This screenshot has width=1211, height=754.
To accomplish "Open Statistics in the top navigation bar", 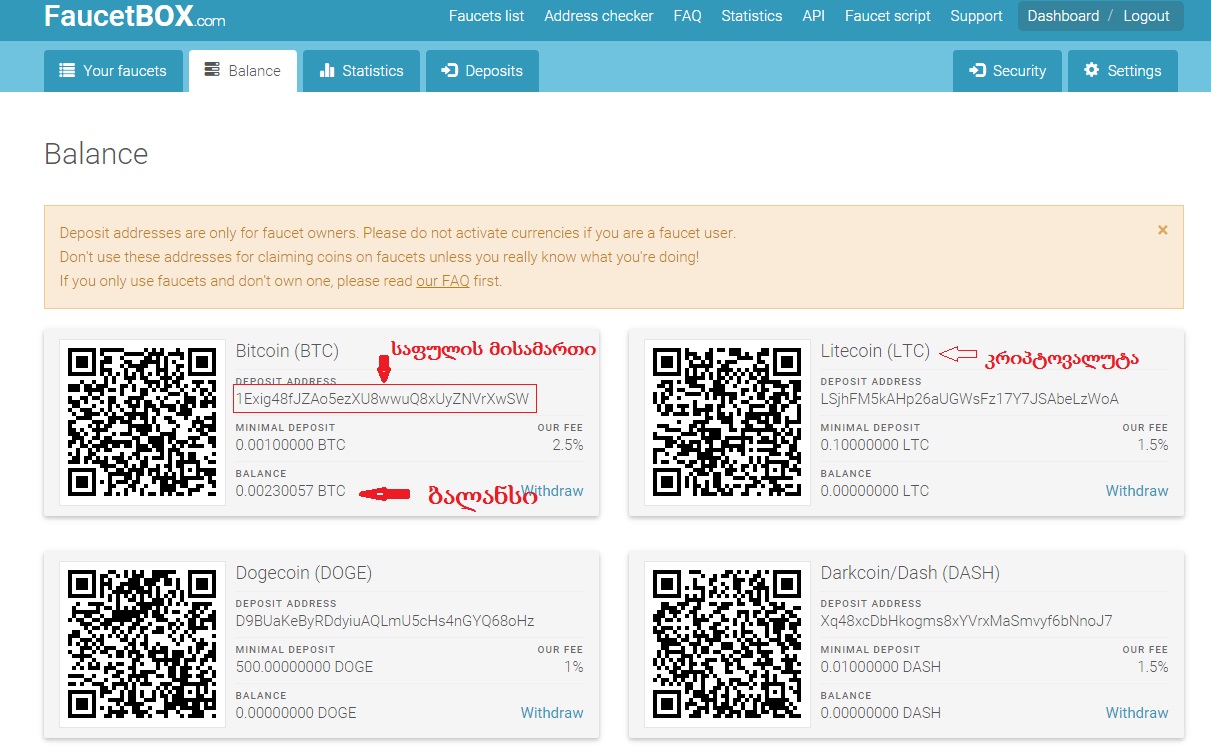I will [751, 16].
